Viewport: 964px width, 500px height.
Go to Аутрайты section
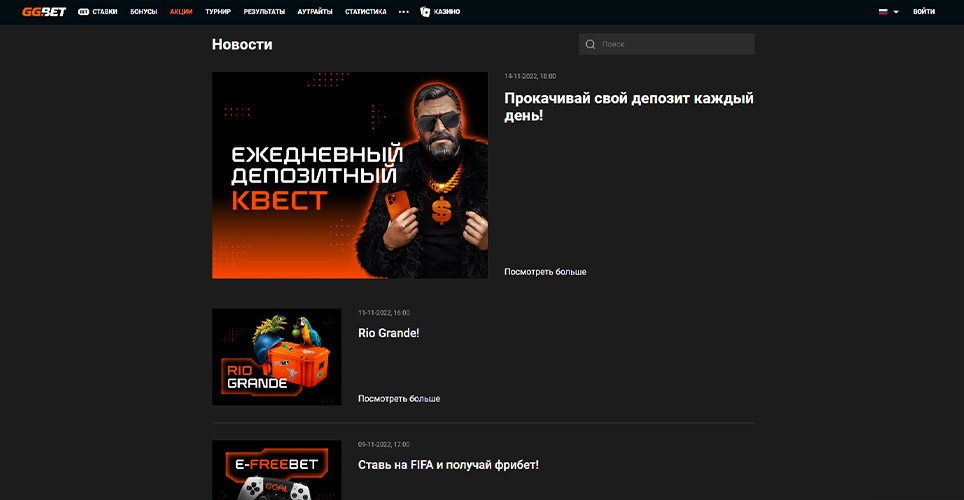tap(315, 12)
